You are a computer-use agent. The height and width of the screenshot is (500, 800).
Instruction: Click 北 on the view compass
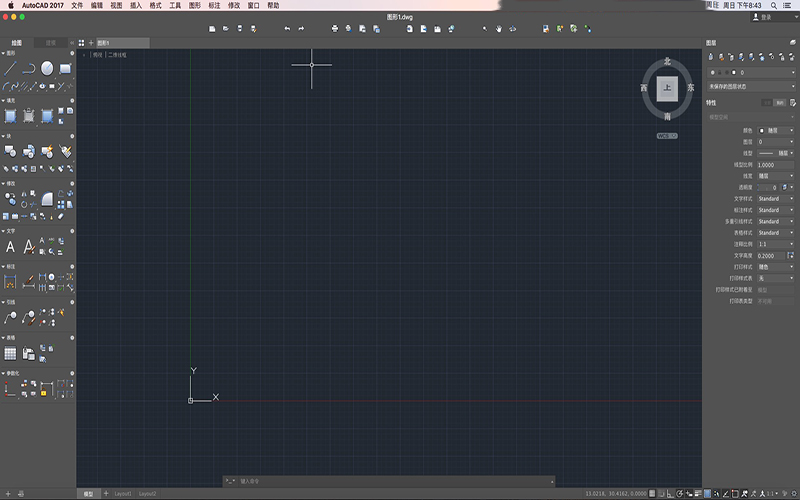click(x=667, y=61)
